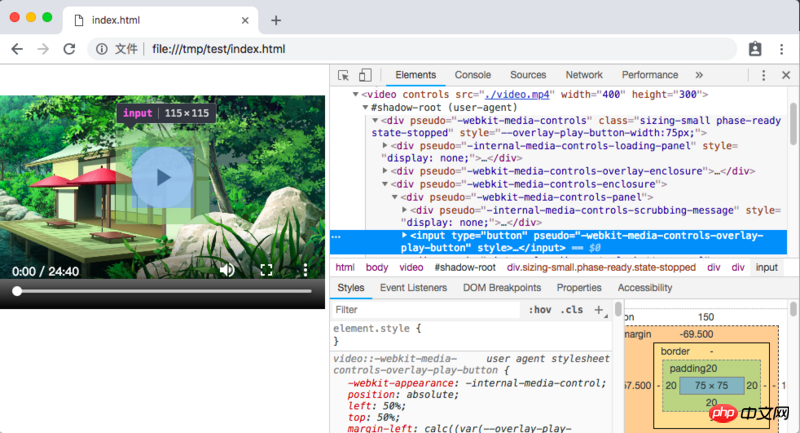Collapse the video element node

click(356, 94)
